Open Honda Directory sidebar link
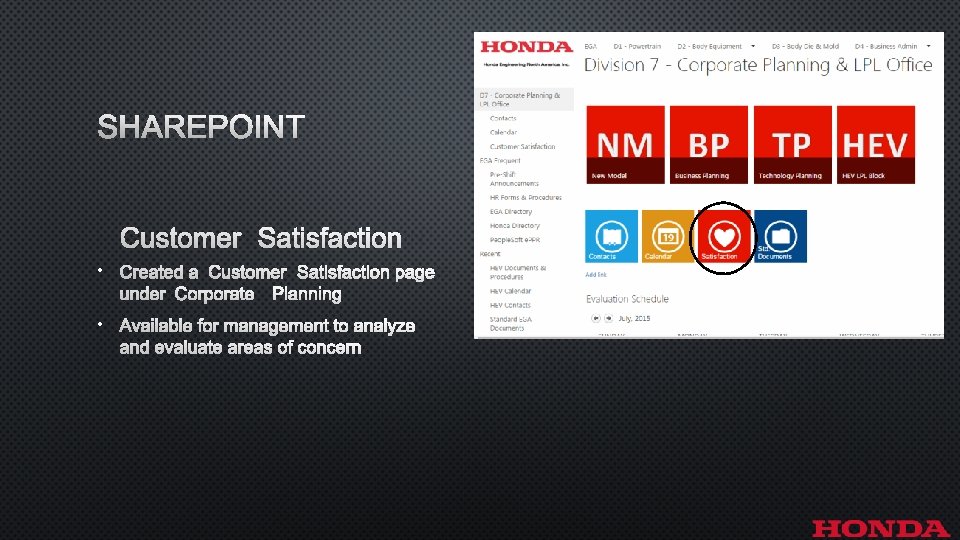This screenshot has height=540, width=960. pos(514,226)
